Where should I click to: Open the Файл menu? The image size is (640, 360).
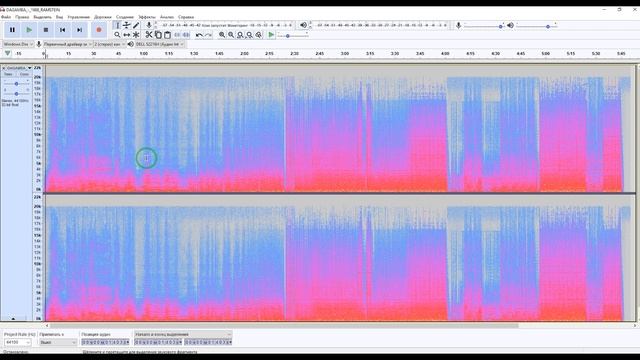6,17
